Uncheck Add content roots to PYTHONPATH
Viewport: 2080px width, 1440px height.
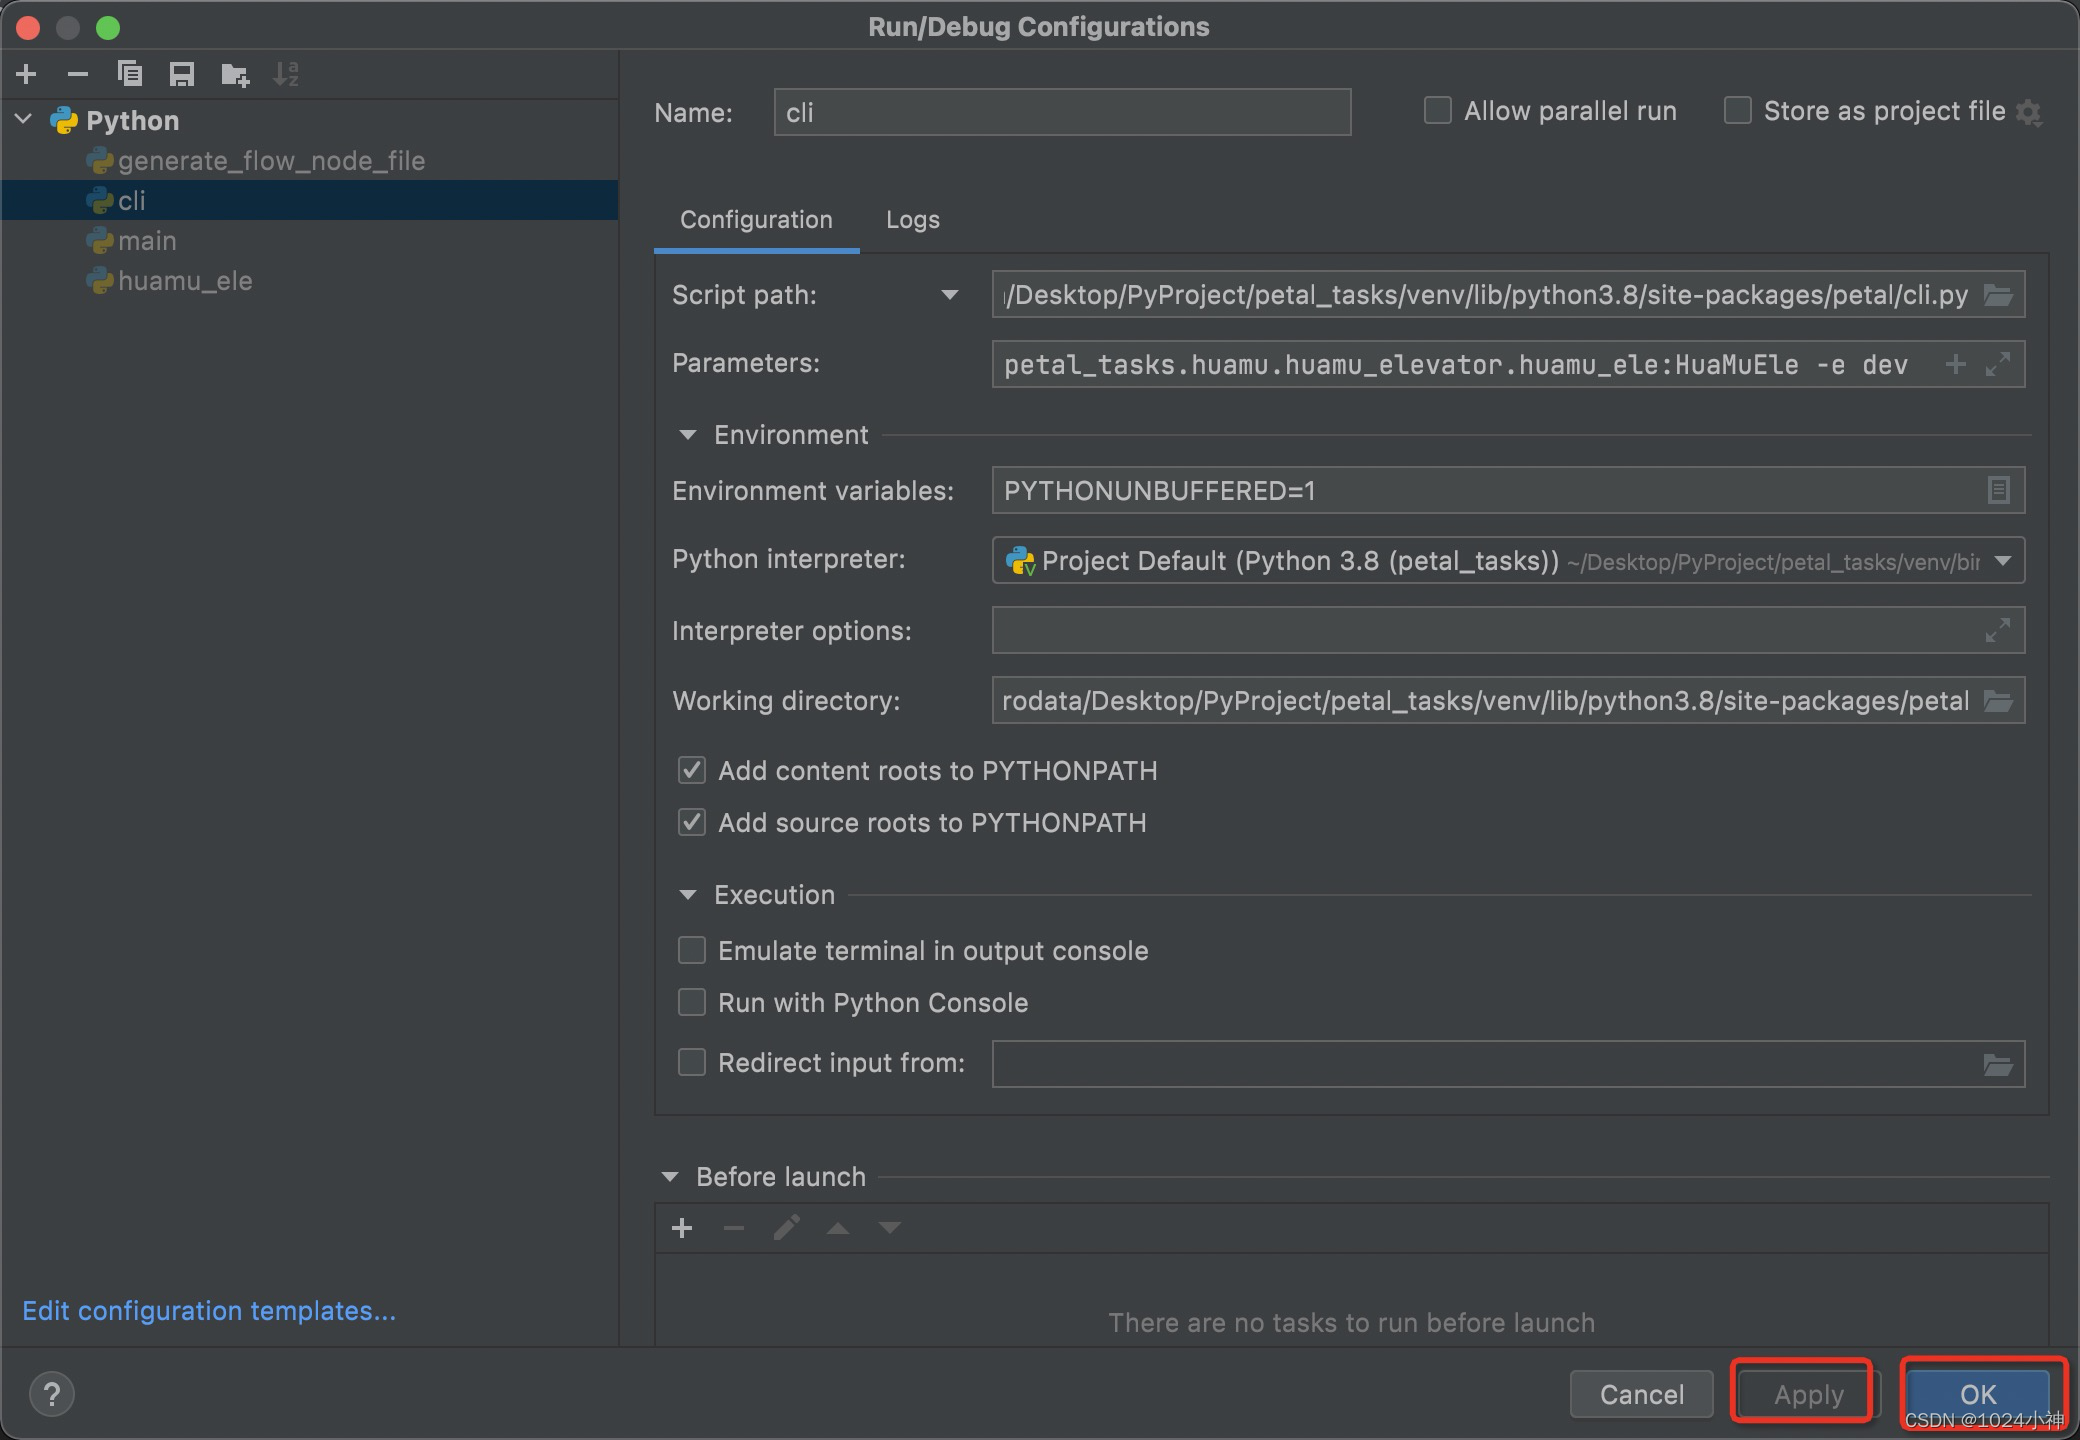point(692,770)
